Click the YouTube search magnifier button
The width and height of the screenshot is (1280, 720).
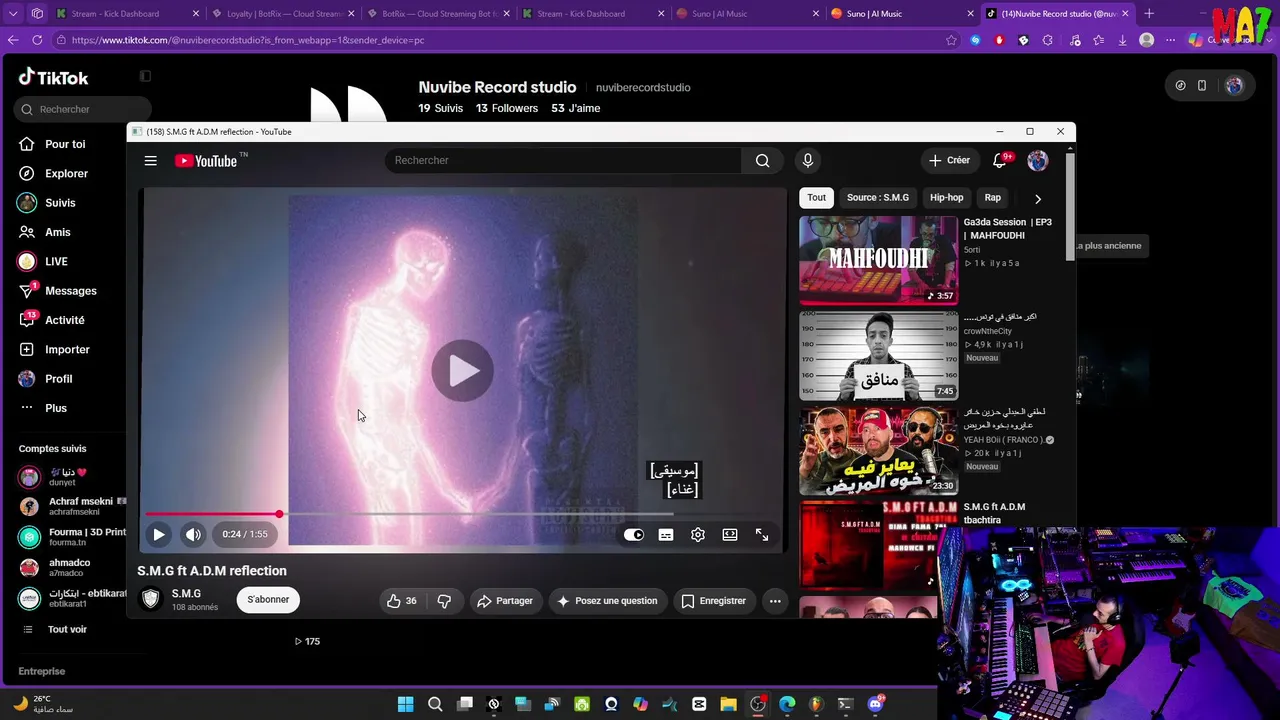(763, 161)
